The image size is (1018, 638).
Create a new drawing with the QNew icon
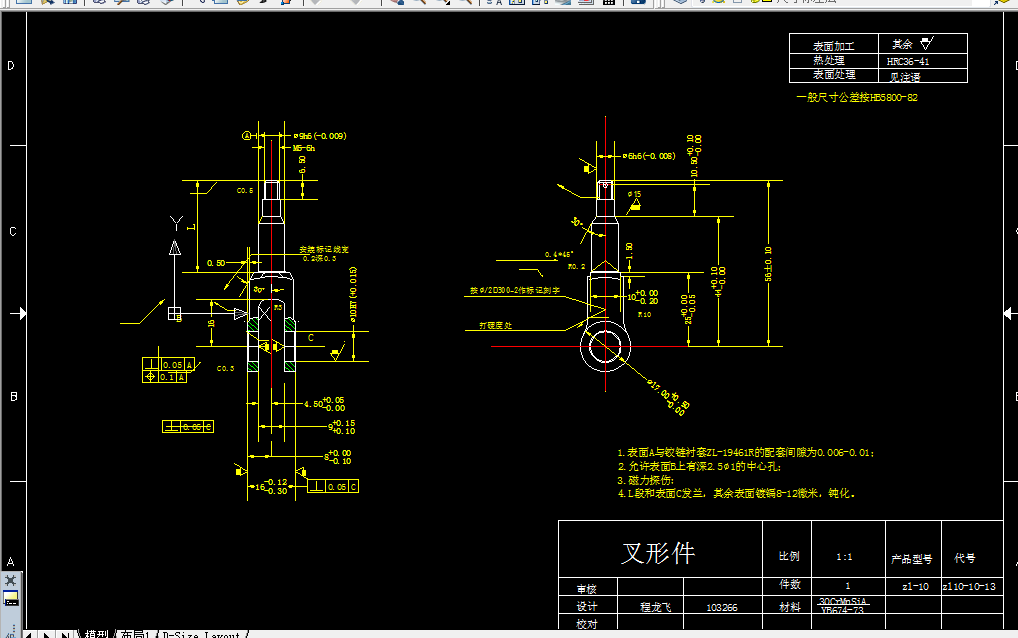(x=22, y=5)
